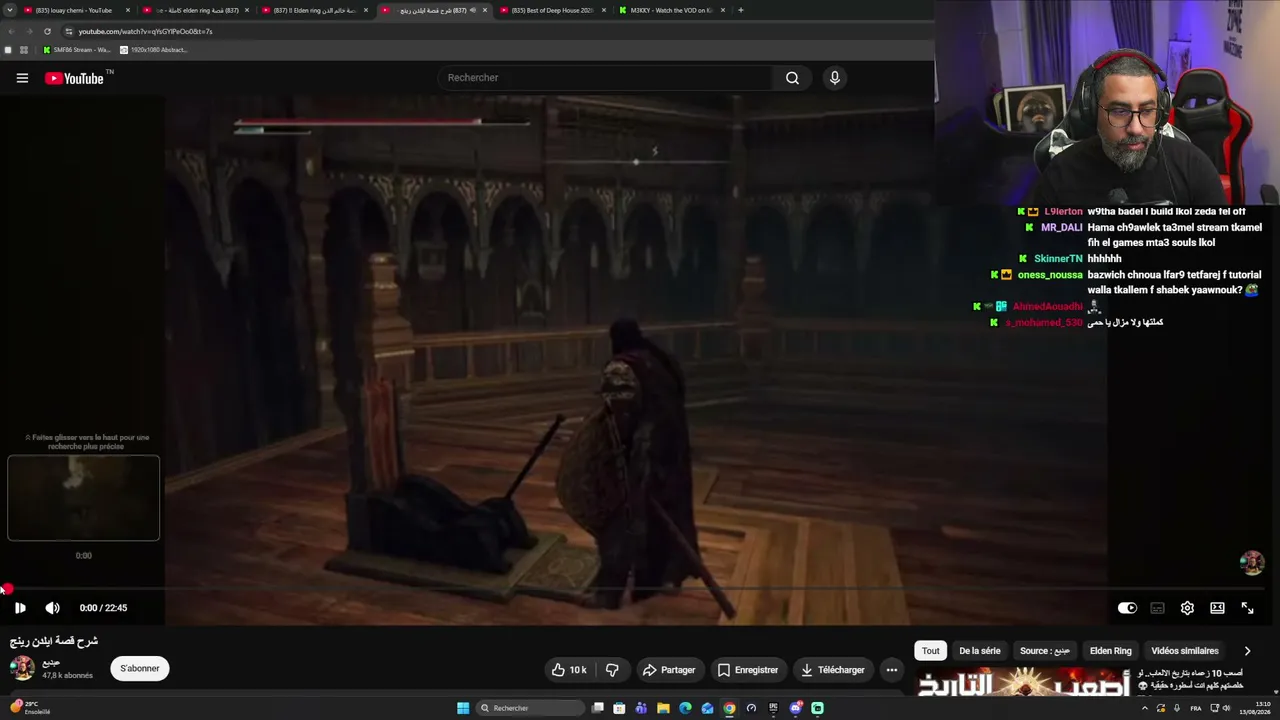Screen dimensions: 1280x720
Task: Share the video via Partager
Action: (x=669, y=670)
